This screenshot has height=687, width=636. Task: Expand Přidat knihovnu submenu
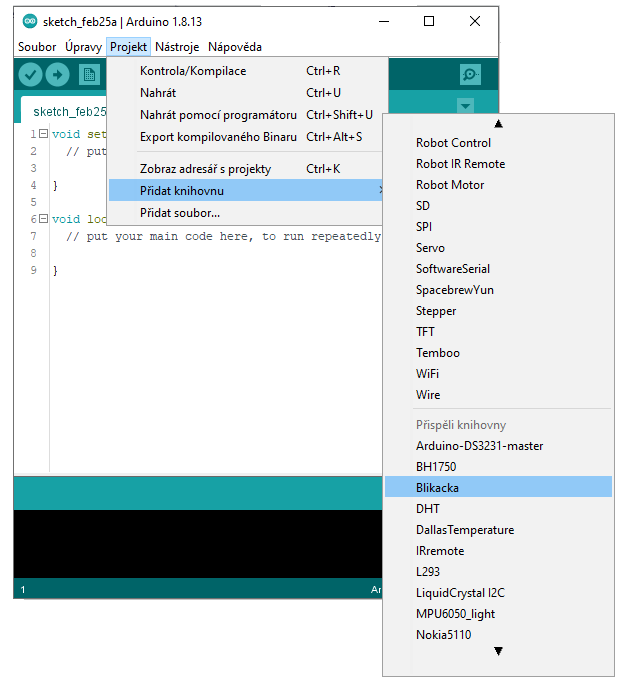tap(246, 191)
